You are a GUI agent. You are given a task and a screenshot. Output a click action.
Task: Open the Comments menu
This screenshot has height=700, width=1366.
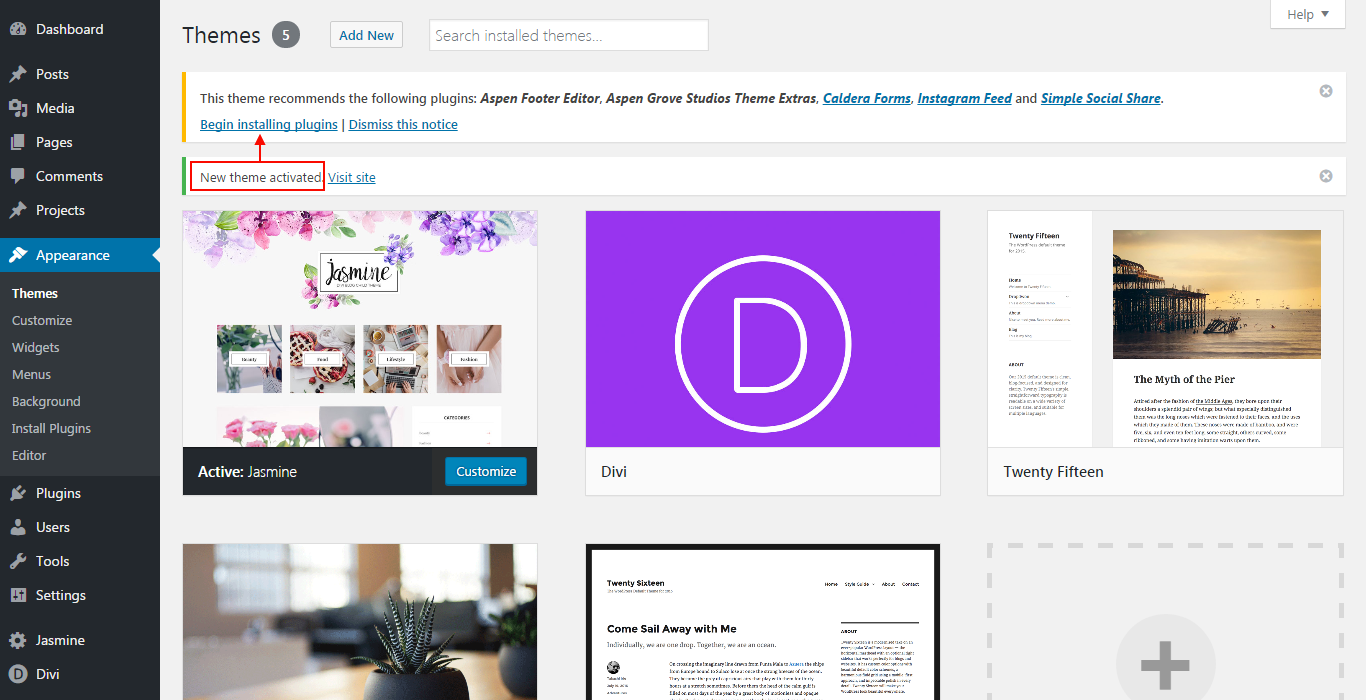(80, 176)
